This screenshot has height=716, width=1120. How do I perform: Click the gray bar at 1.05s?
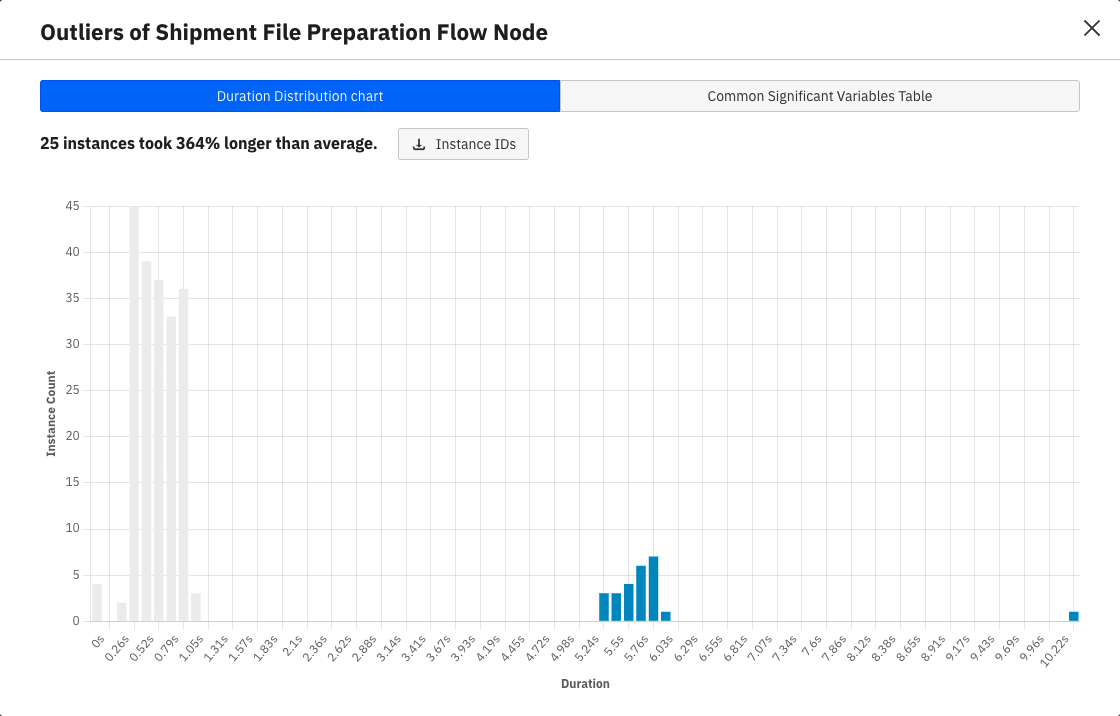tap(196, 608)
